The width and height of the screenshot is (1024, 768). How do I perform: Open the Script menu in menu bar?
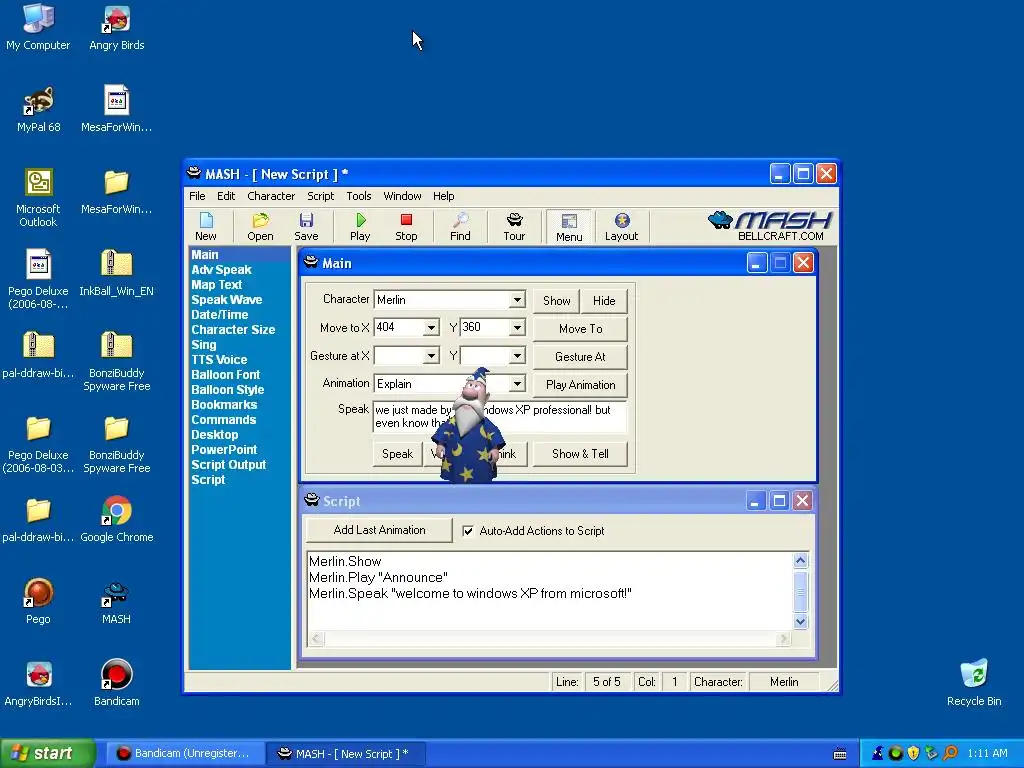point(321,196)
